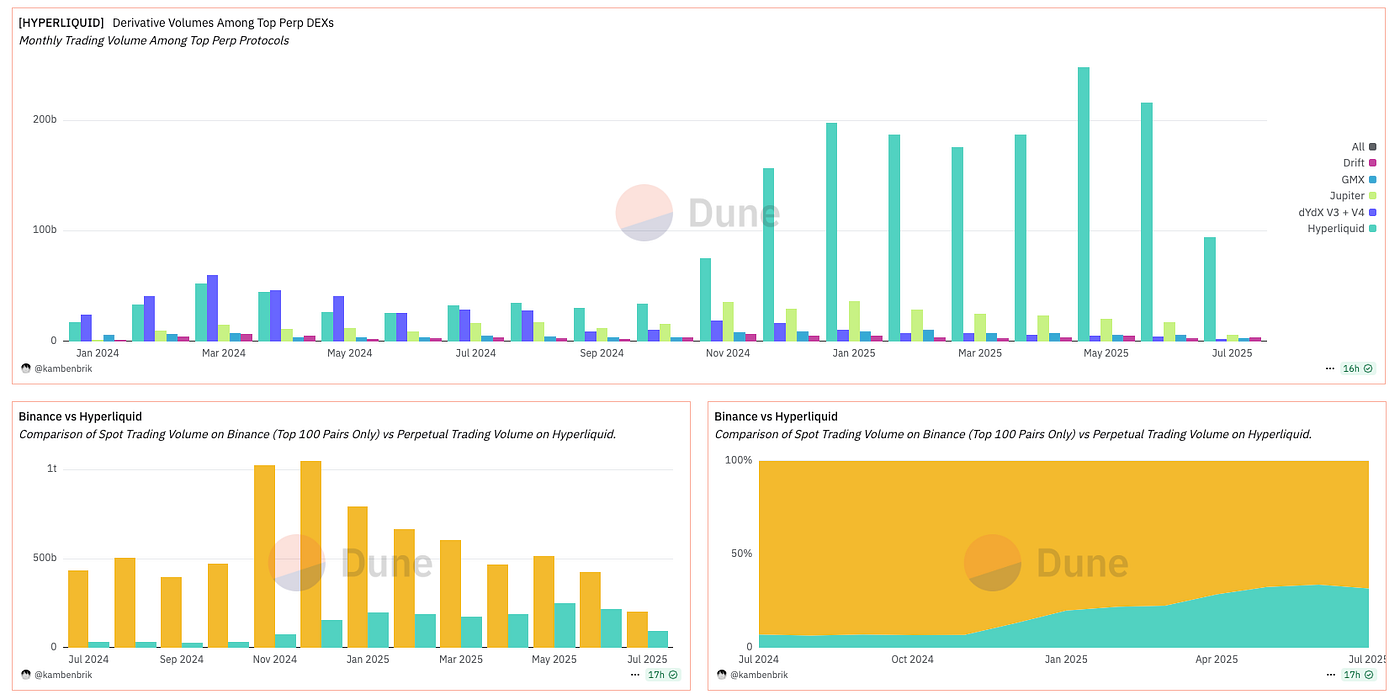Screen dimensions: 1400x699
Task: Click the dYdX V3 + V4 purple legend swatch
Action: tap(1373, 212)
